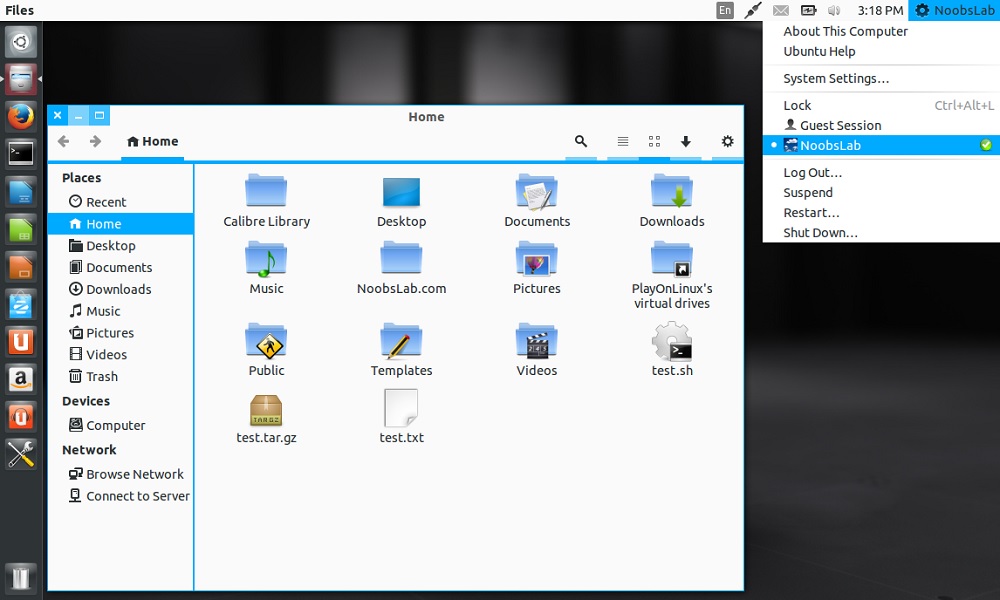
Task: Select Desktop in Places sidebar
Action: click(121, 245)
